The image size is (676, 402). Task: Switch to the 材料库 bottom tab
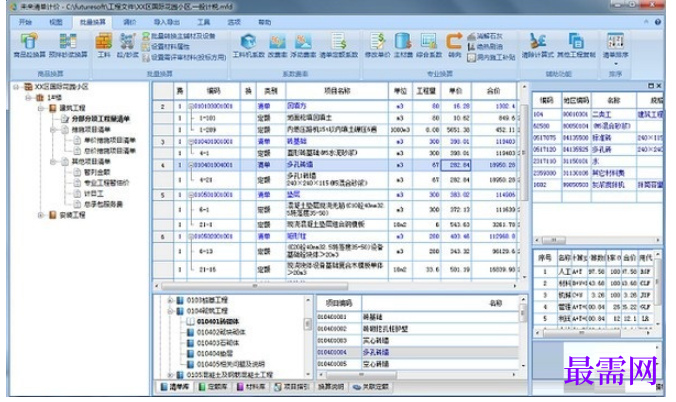pos(250,387)
